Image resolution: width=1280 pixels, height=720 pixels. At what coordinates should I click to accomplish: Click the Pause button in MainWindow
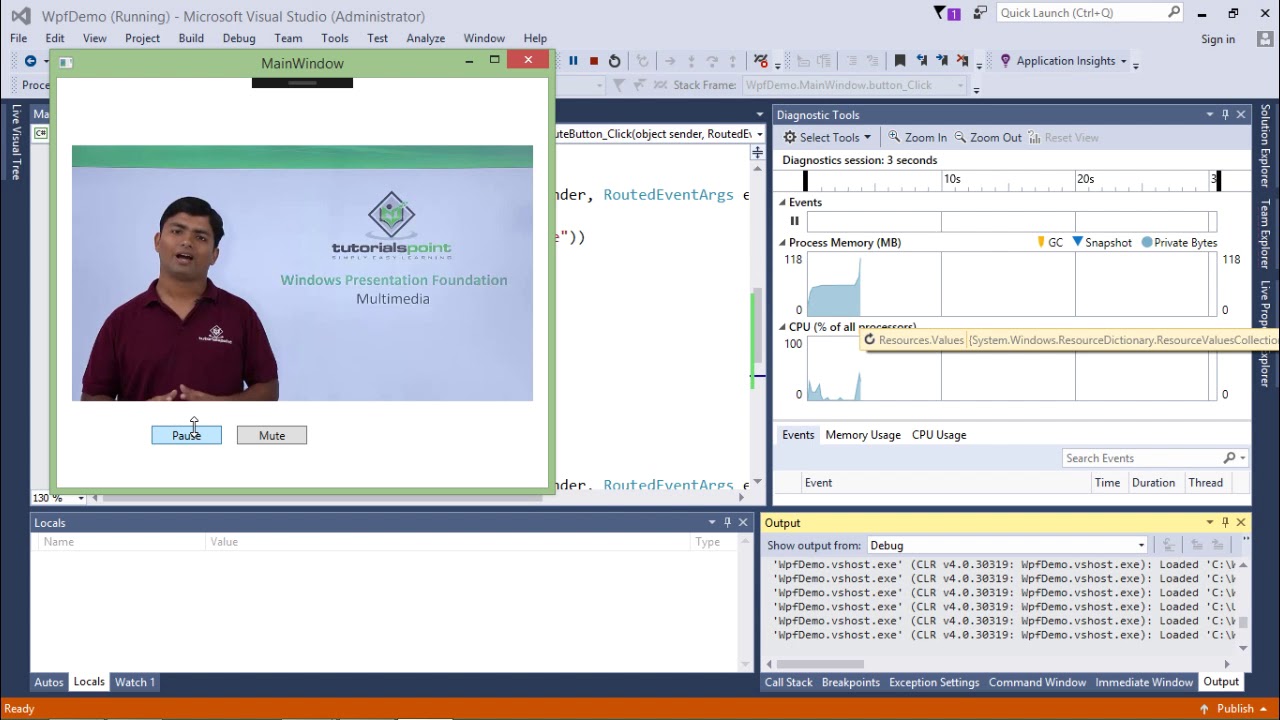click(187, 435)
